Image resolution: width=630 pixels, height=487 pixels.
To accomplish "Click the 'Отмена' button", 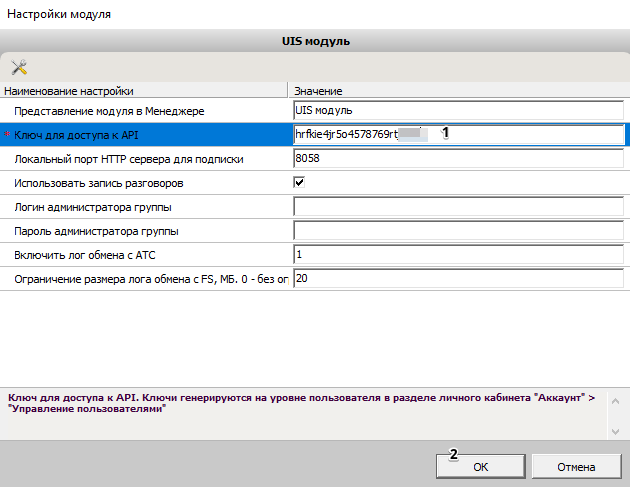I will point(576,467).
